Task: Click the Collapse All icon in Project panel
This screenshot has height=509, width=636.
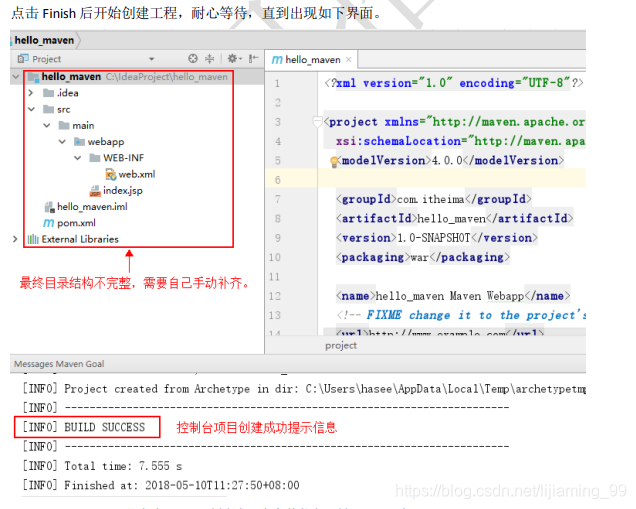Action: pos(209,59)
